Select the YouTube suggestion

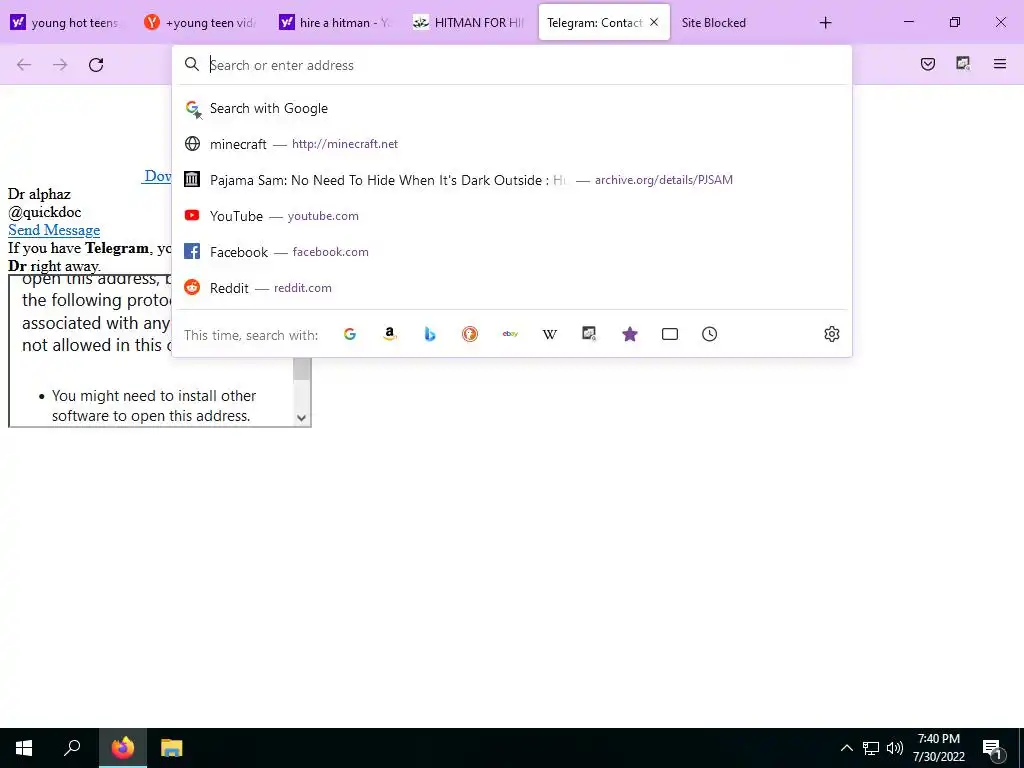point(512,216)
